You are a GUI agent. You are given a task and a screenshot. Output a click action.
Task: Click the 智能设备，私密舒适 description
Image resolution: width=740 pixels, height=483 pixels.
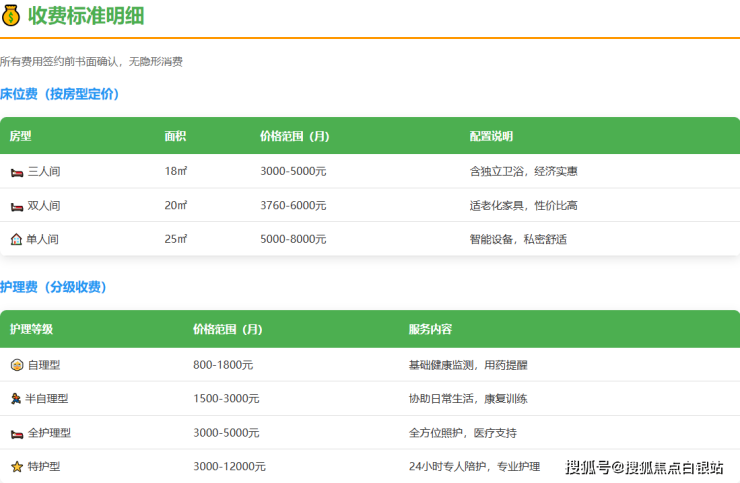click(518, 239)
